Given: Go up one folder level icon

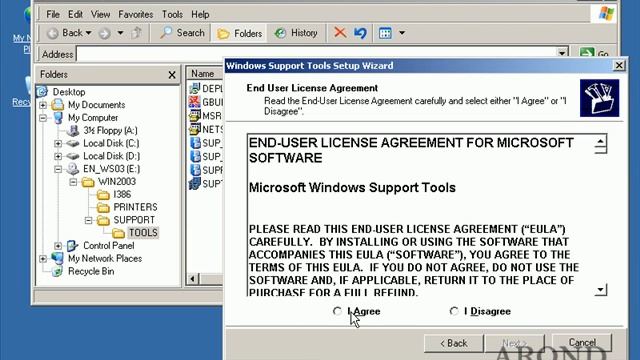Looking at the screenshot, I should click(137, 33).
